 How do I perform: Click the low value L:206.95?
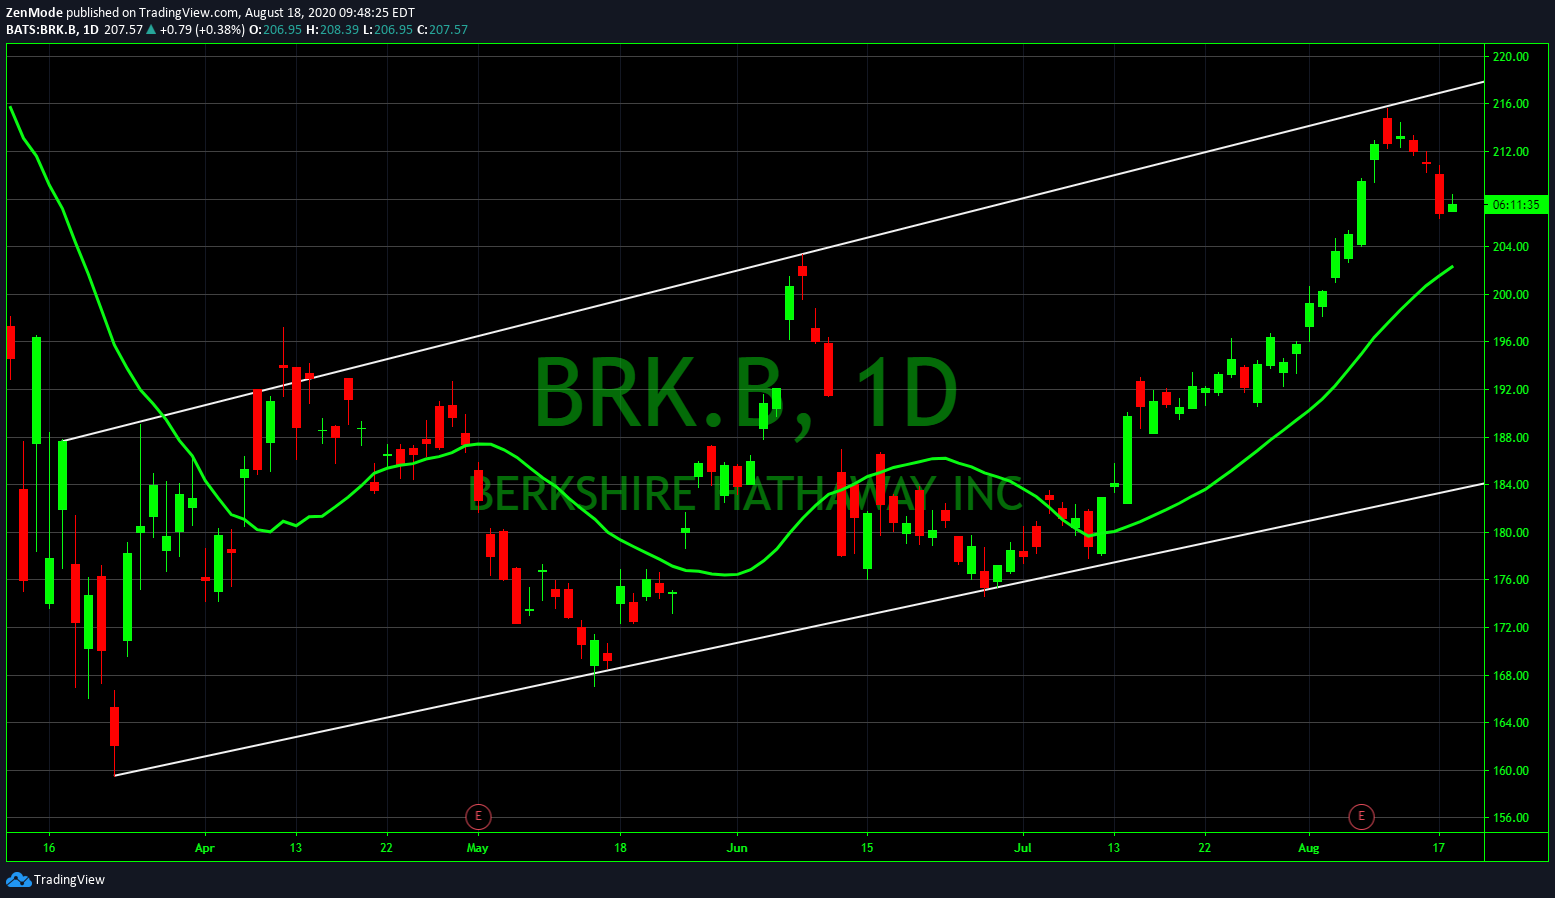(x=388, y=30)
